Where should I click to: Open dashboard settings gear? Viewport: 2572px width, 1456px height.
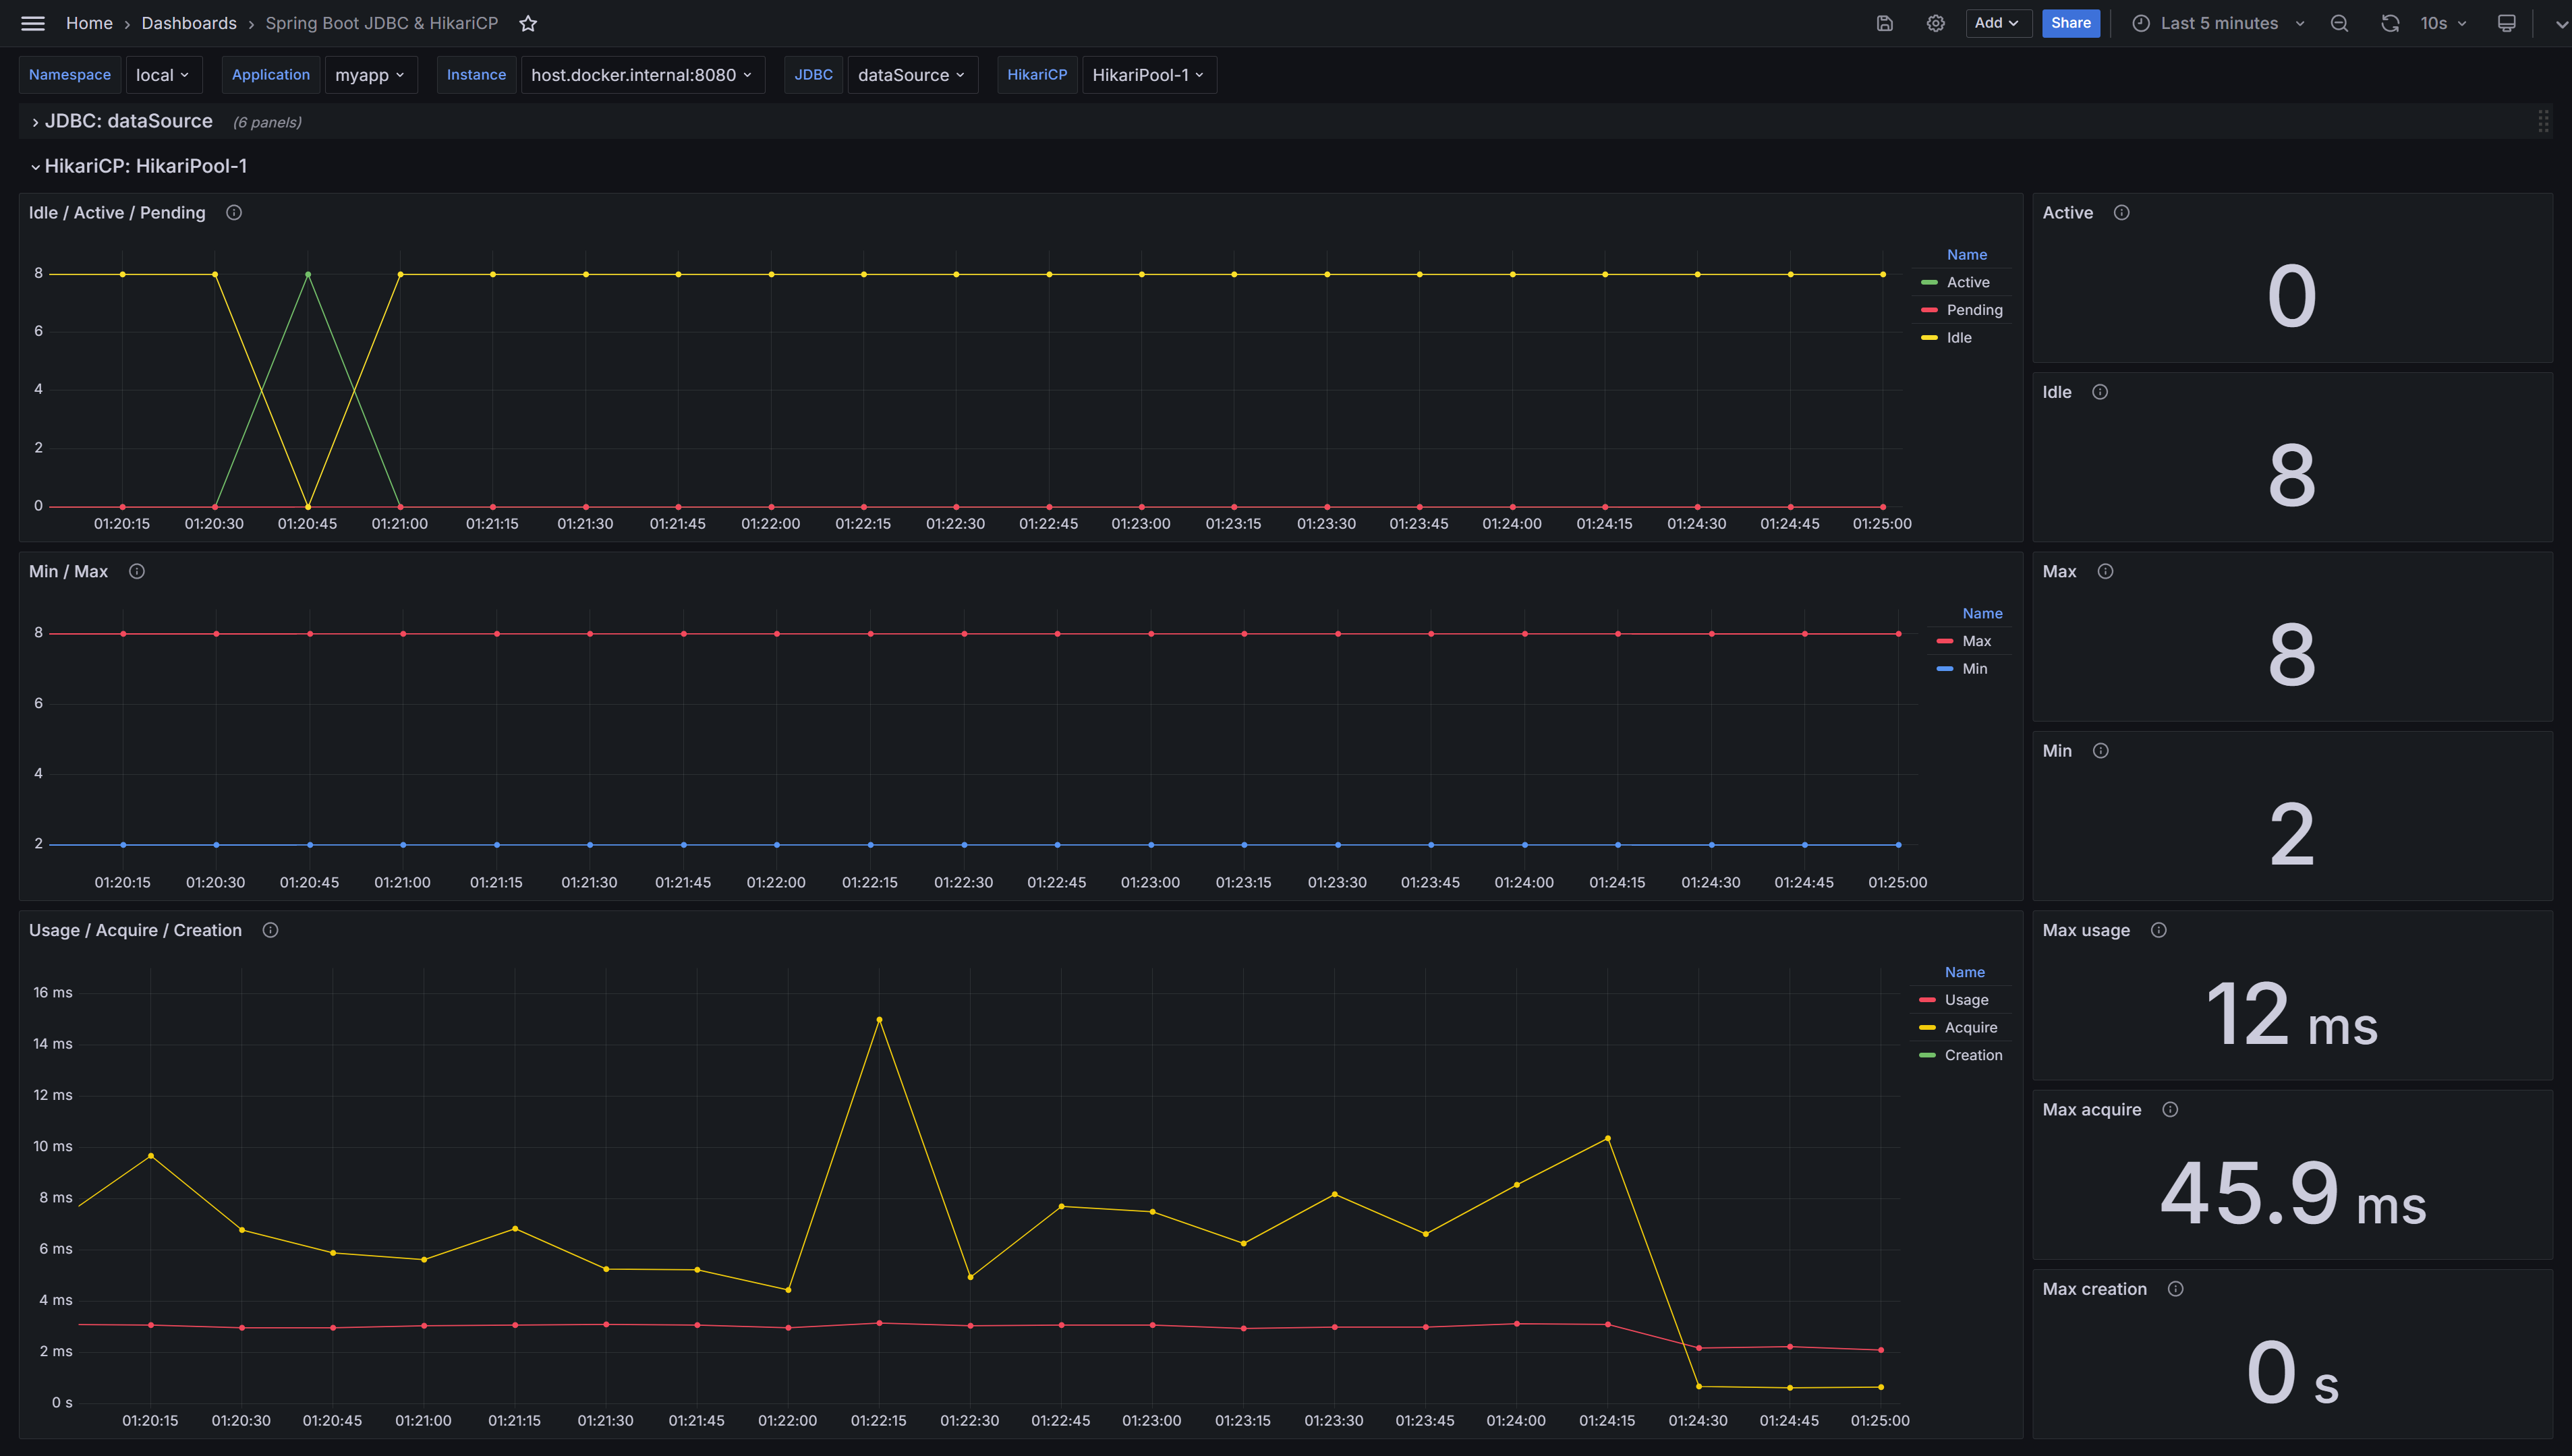tap(1935, 23)
